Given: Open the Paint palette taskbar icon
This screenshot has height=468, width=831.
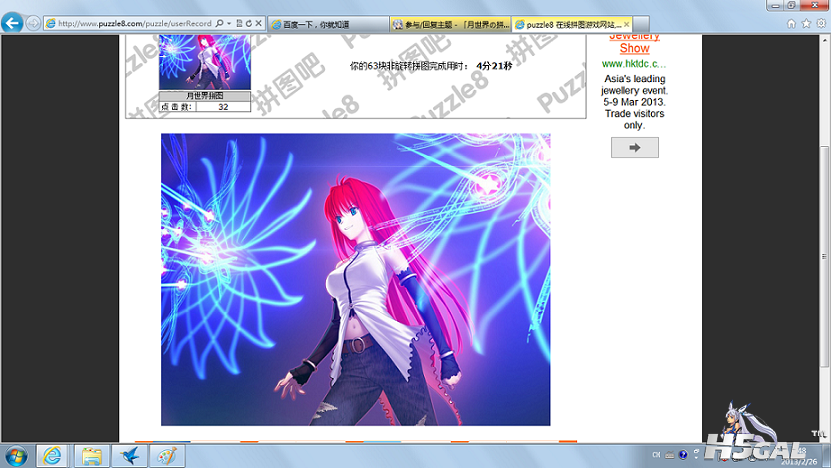Looking at the screenshot, I should pos(167,456).
